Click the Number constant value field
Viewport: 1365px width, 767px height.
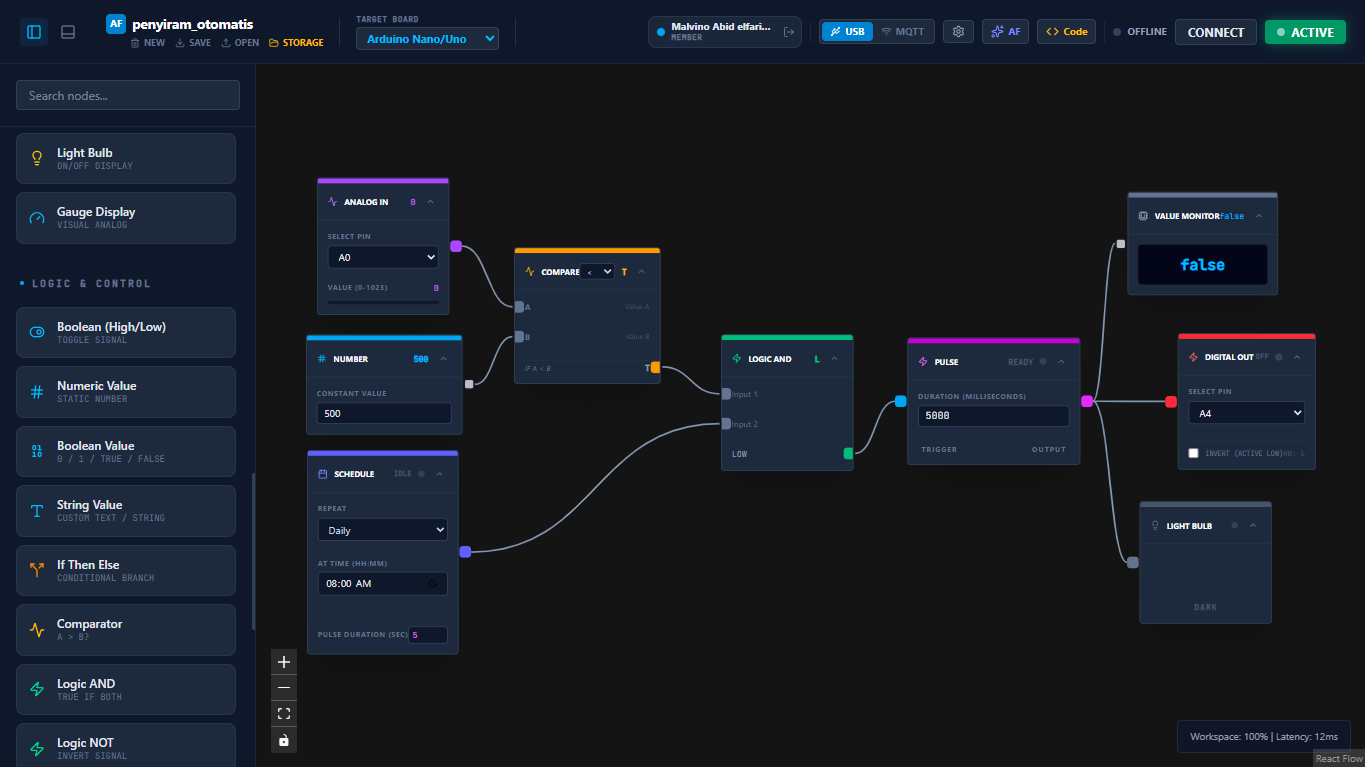384,413
